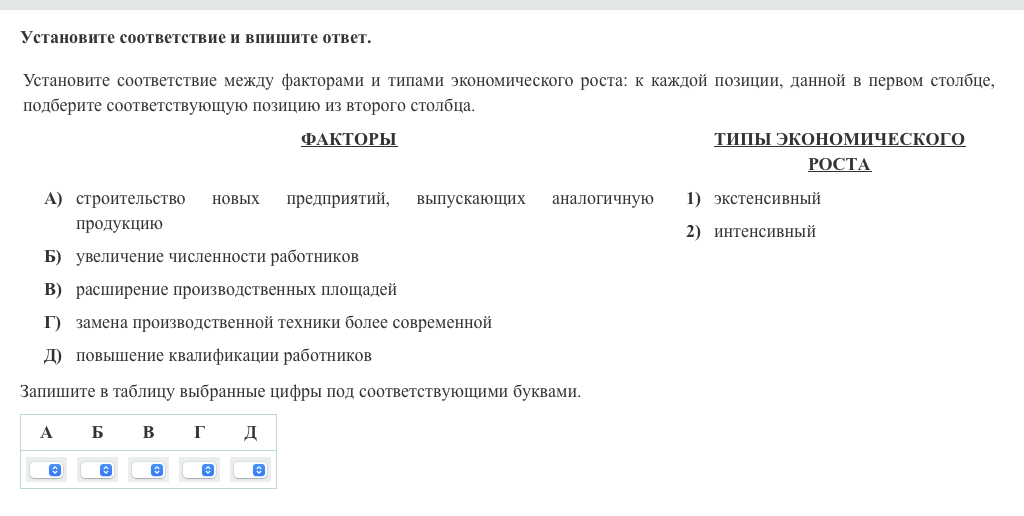Click the table header letter А
This screenshot has height=516, width=1024.
[x=46, y=432]
